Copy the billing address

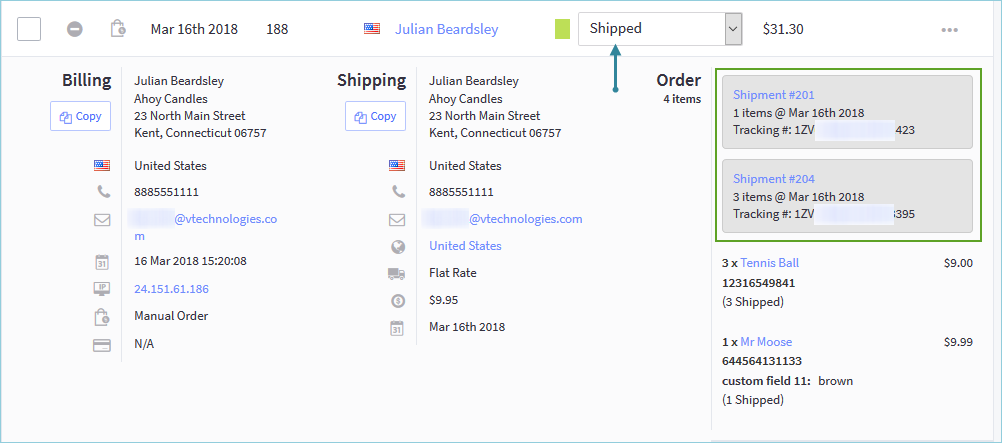[x=81, y=116]
